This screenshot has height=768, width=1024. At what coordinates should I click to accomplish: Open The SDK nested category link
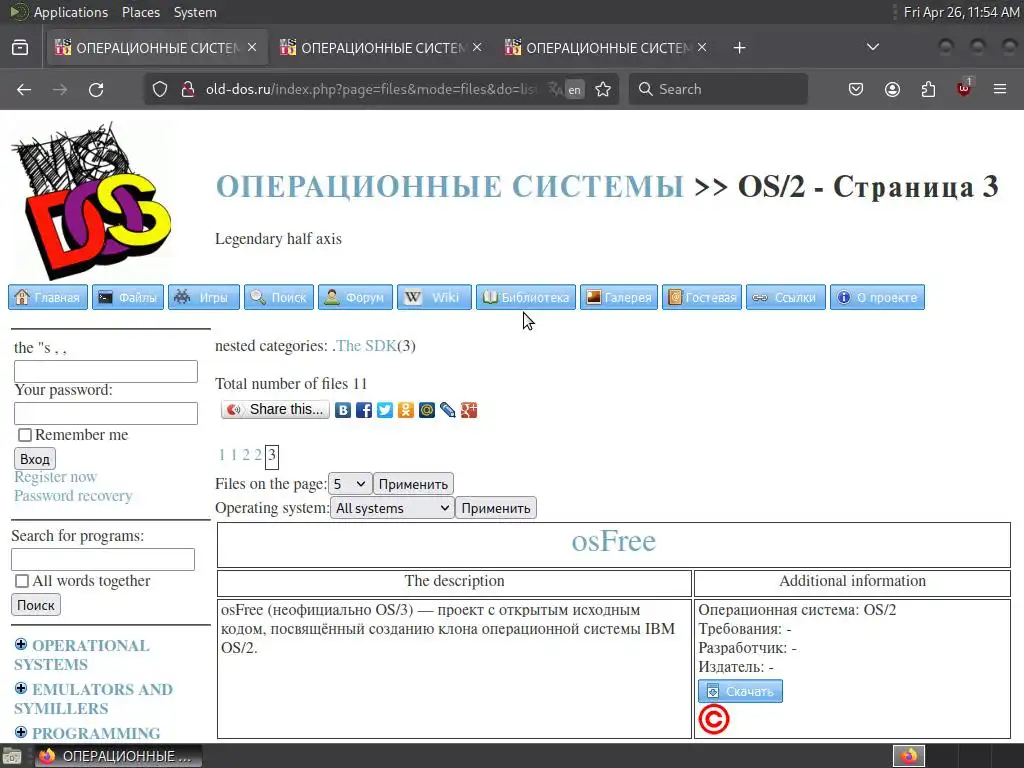coord(366,346)
